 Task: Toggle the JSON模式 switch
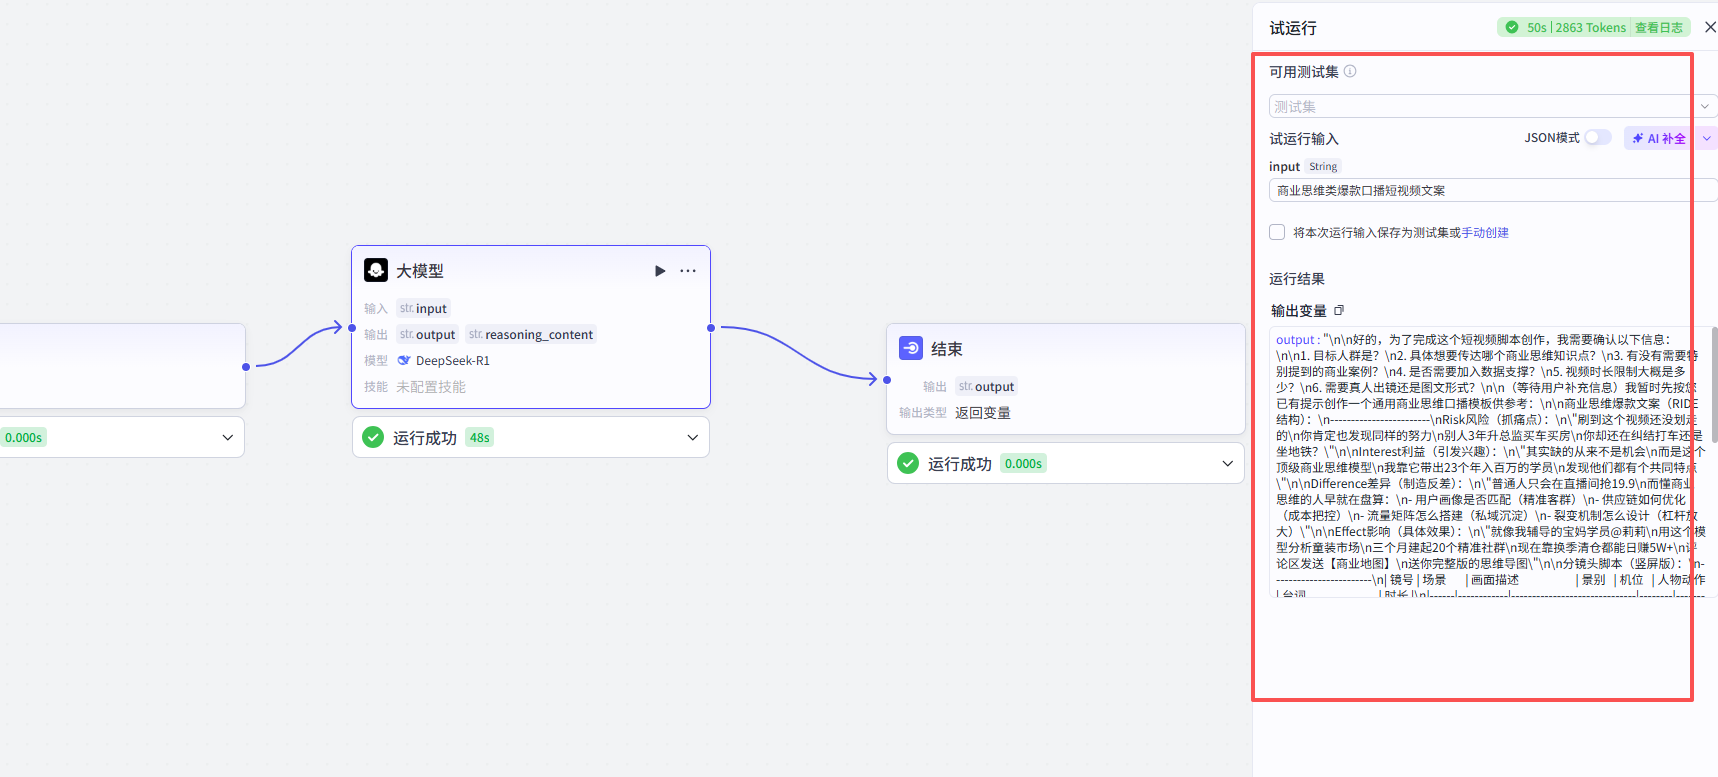tap(1598, 138)
